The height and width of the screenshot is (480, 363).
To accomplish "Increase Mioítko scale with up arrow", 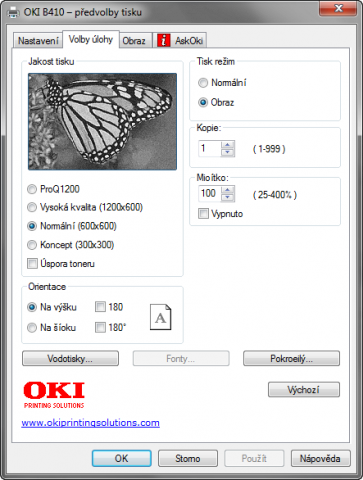I will pyautogui.click(x=228, y=190).
